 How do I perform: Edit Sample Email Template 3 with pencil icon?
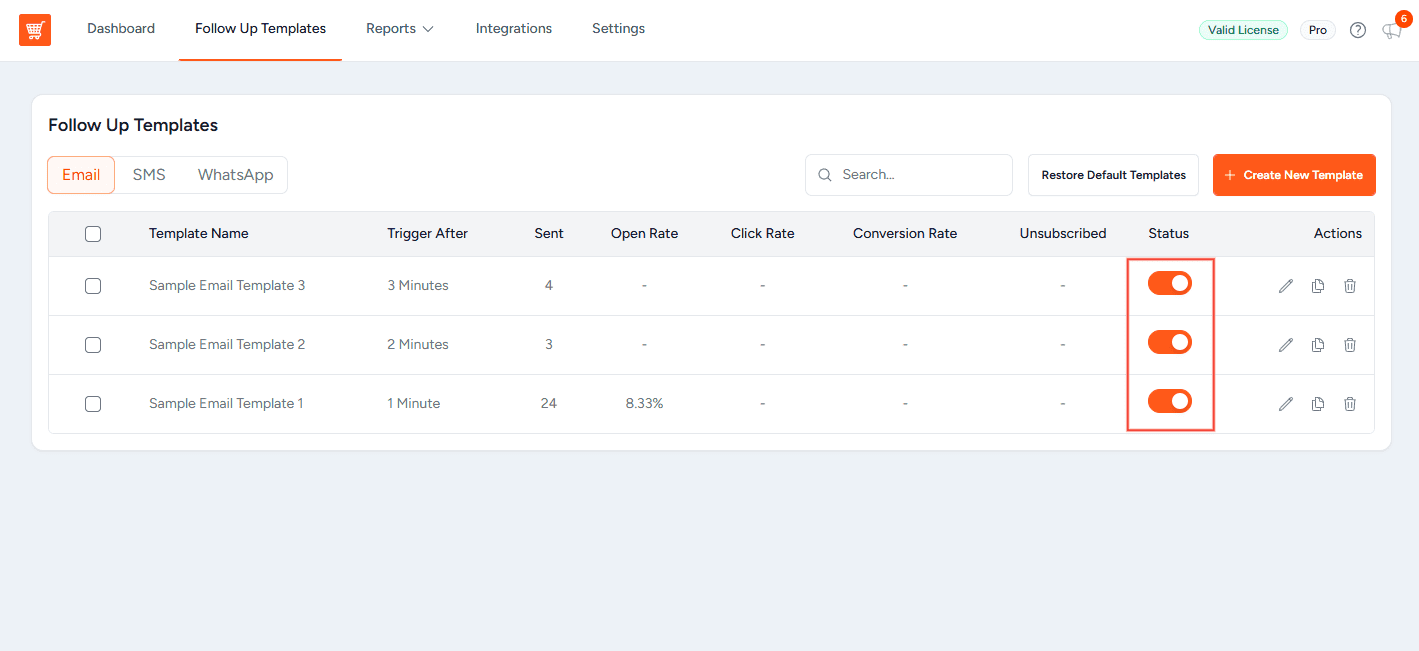click(x=1286, y=286)
